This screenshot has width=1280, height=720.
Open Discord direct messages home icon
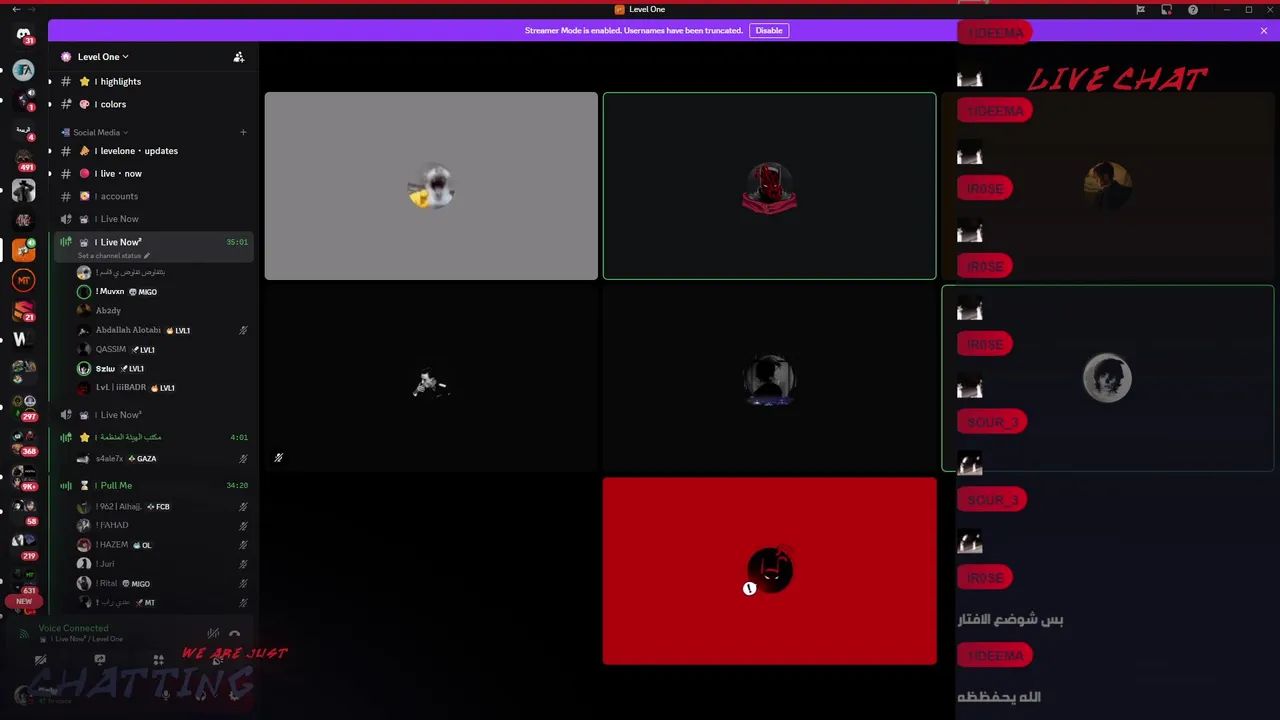[x=23, y=34]
